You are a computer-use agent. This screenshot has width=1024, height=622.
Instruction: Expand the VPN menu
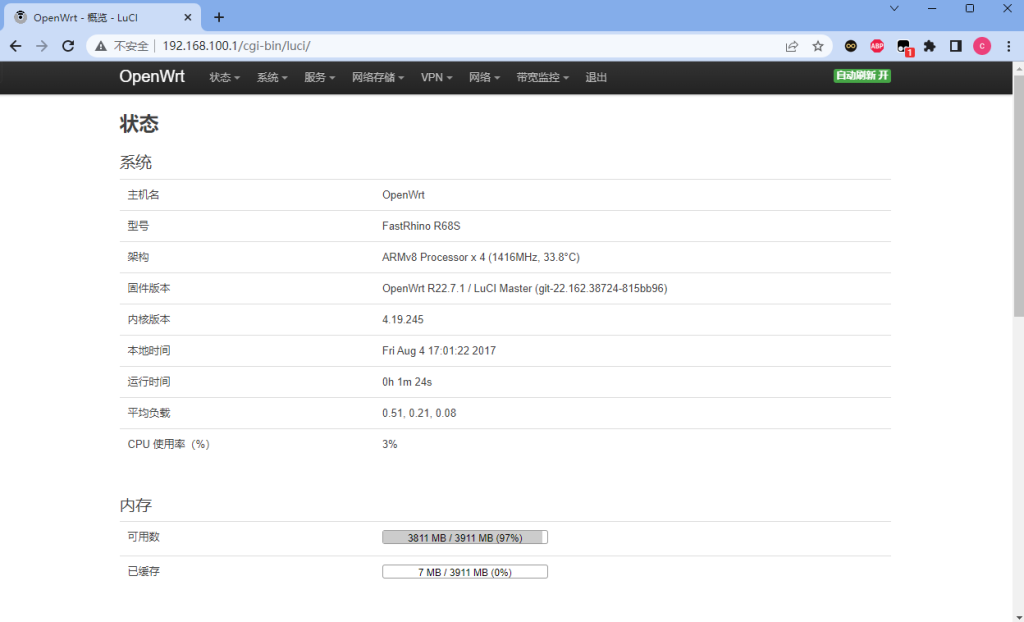tap(436, 77)
